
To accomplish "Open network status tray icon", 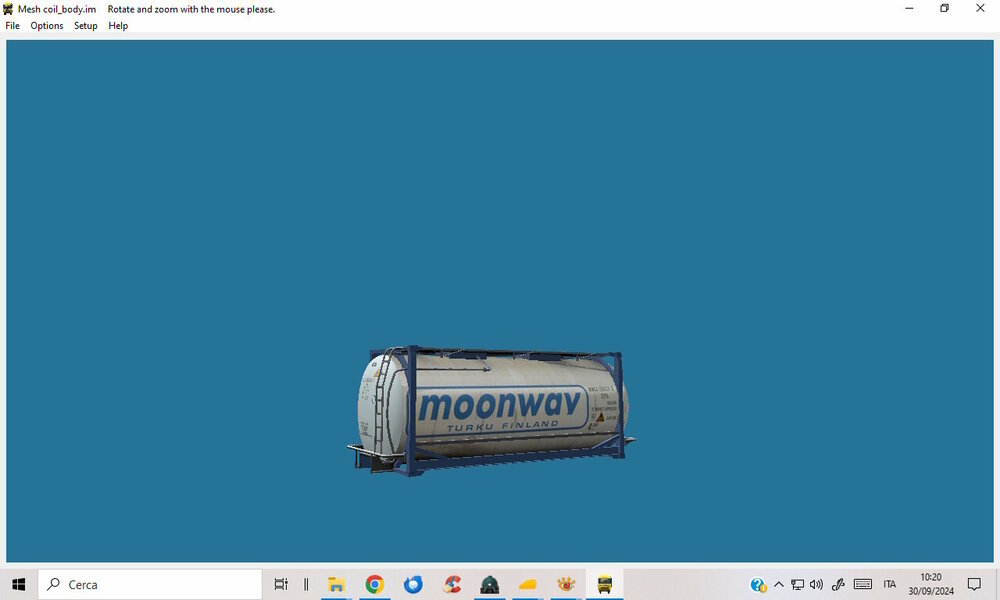I will point(797,584).
